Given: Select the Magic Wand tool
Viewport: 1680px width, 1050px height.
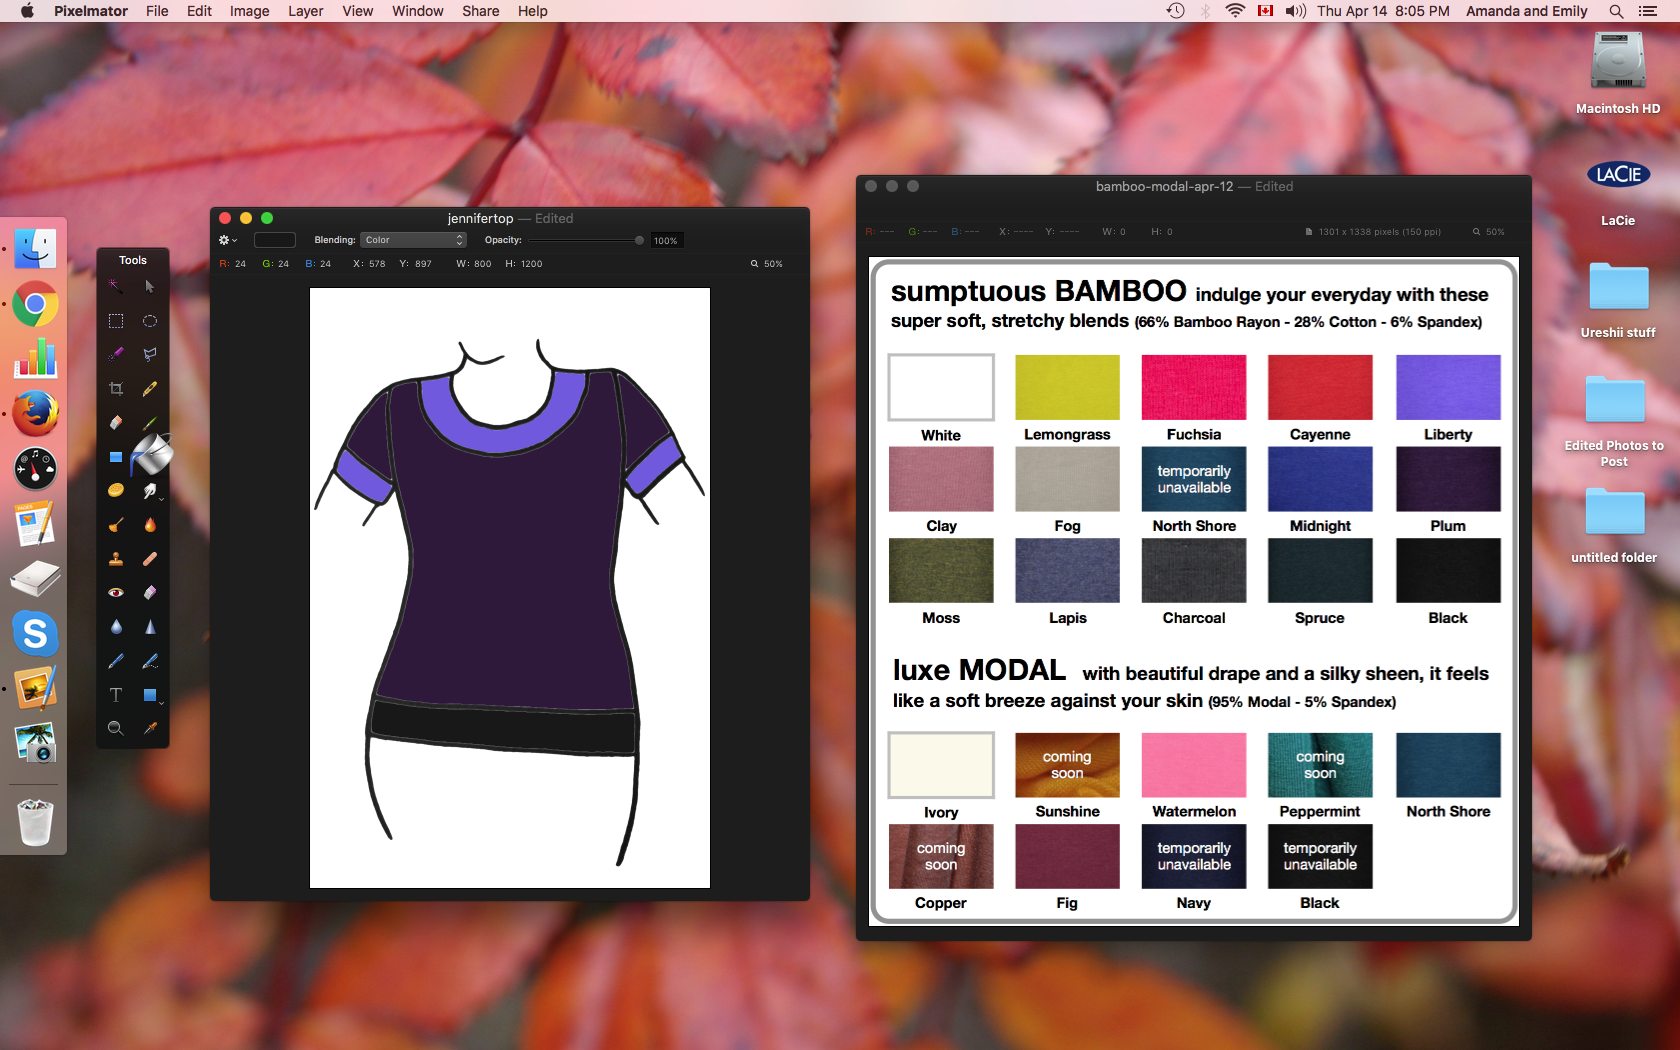Looking at the screenshot, I should [116, 286].
